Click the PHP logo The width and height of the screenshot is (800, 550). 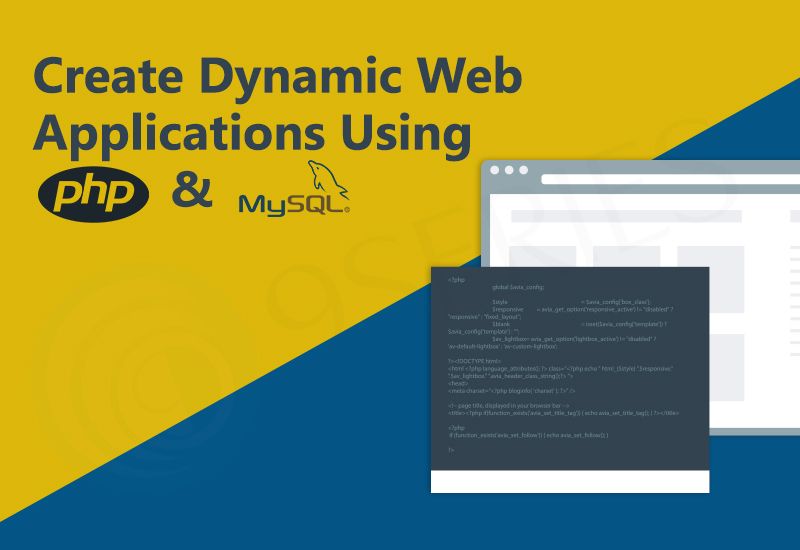tap(93, 194)
